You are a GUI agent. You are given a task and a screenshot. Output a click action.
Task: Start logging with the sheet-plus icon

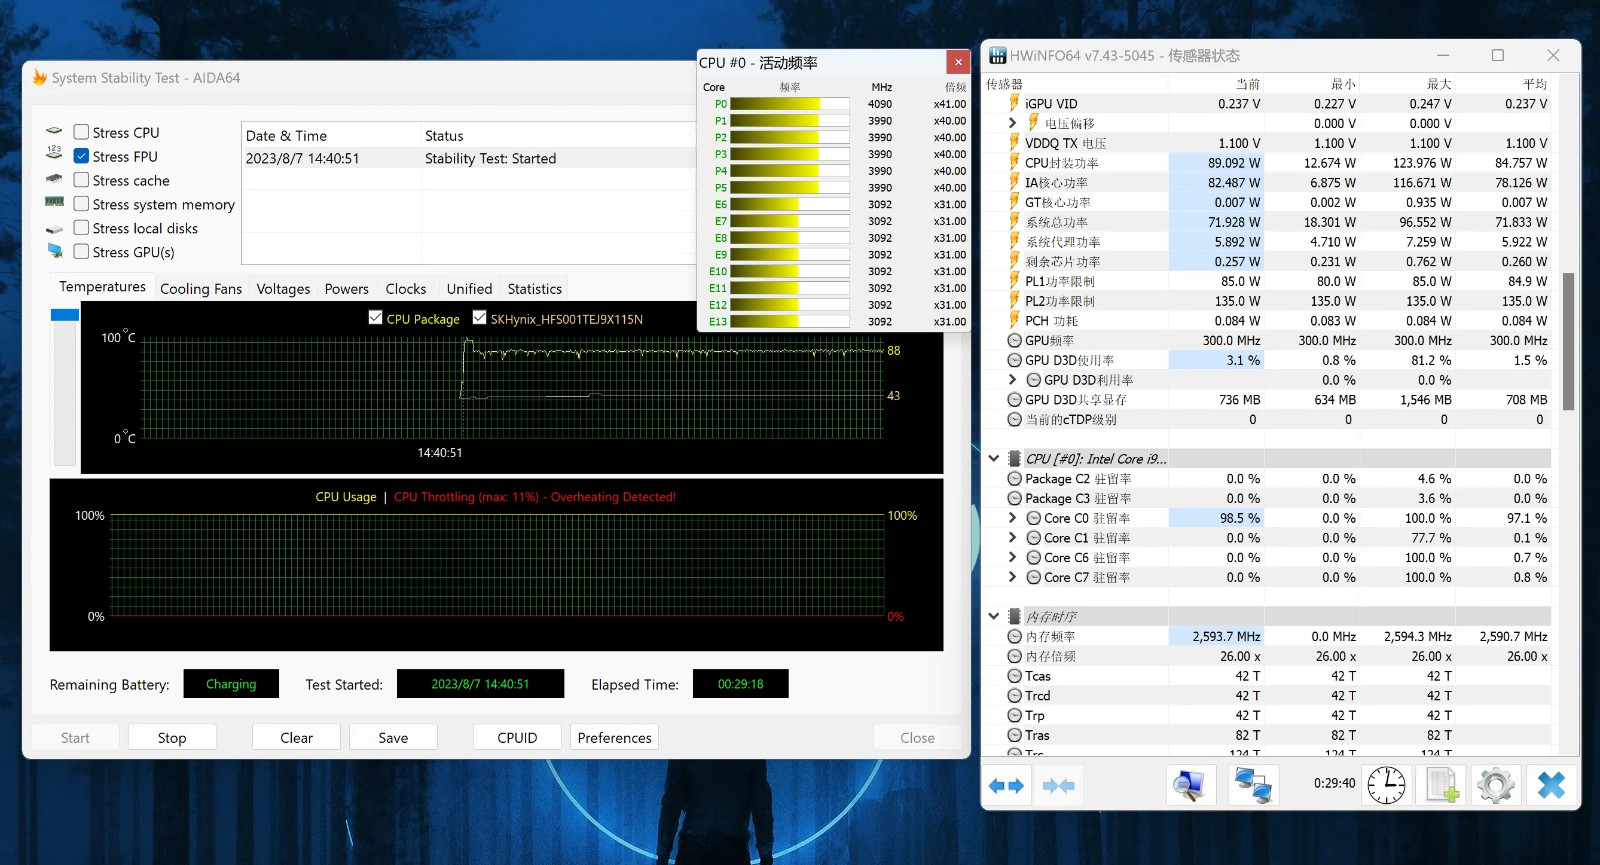click(x=1441, y=786)
